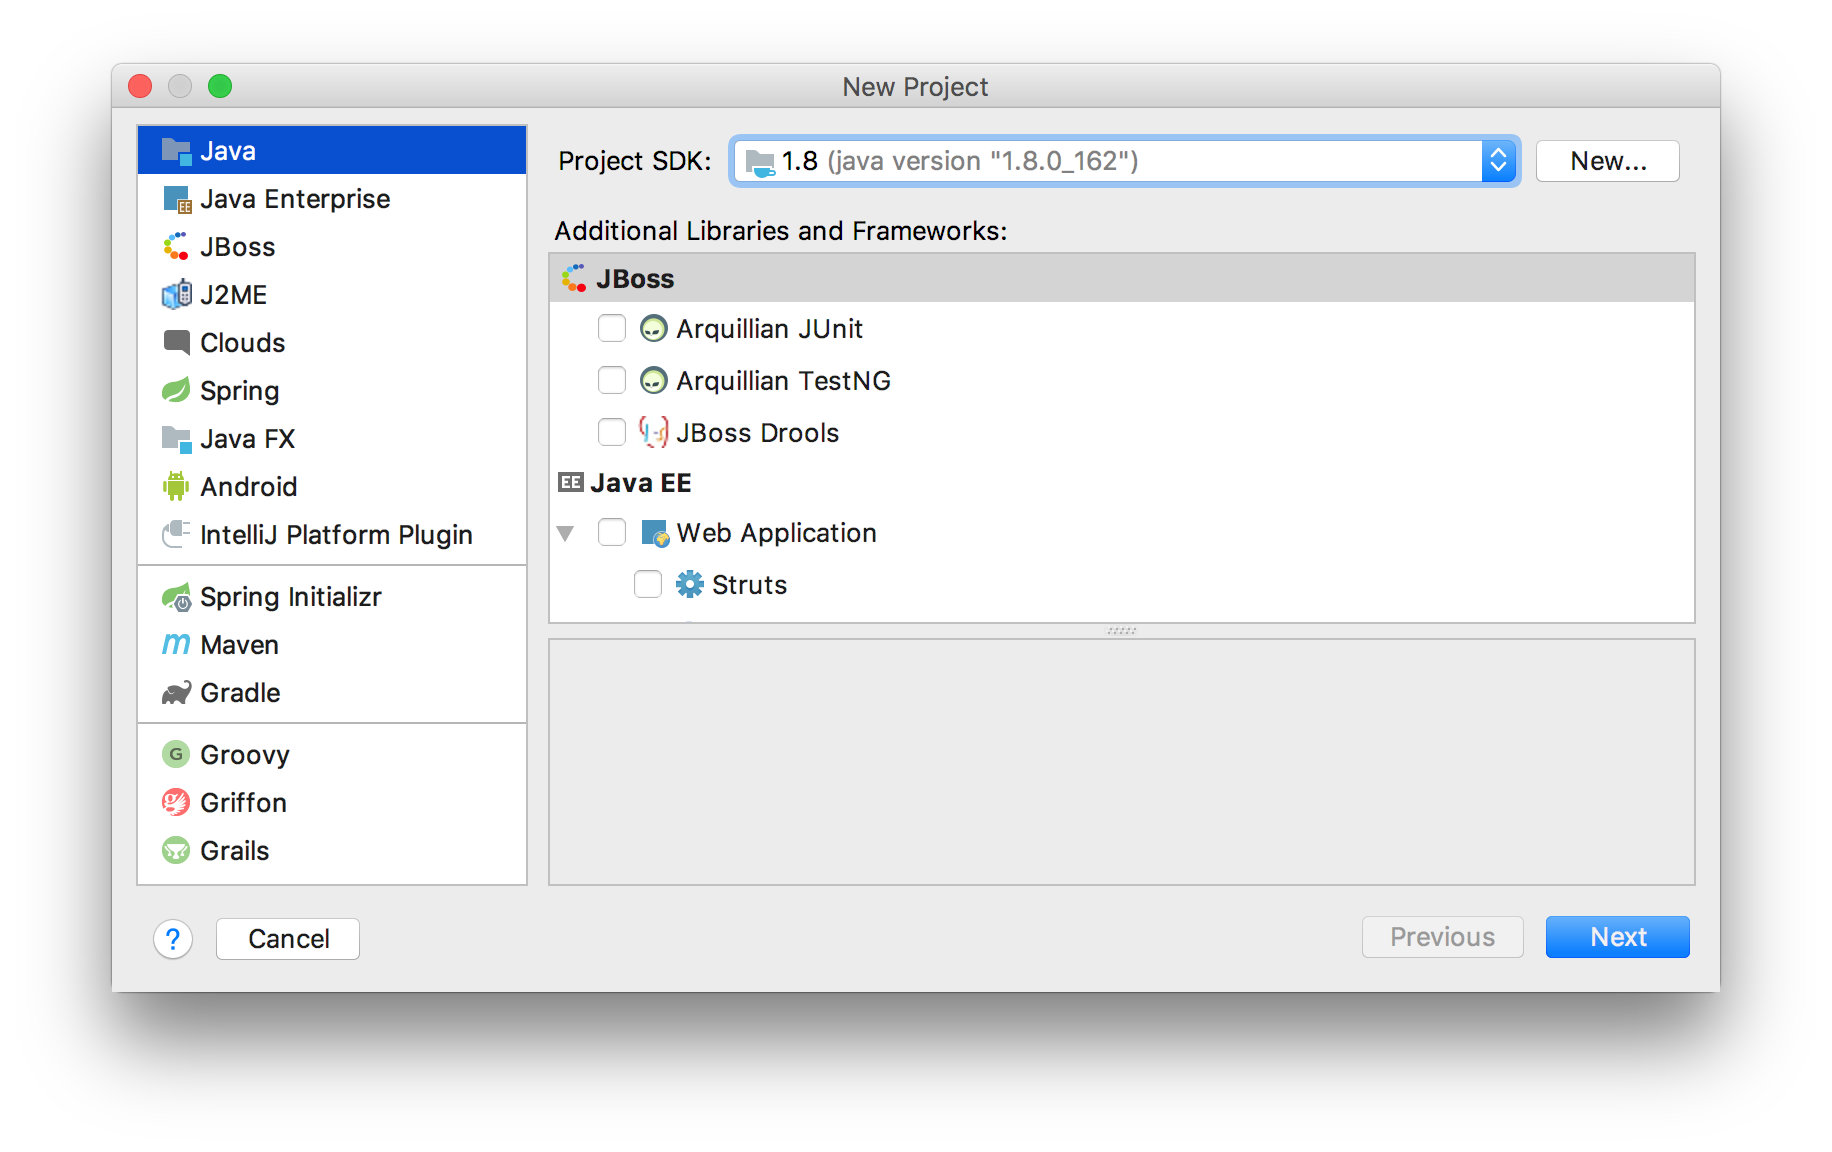Click the Maven 'm' icon
The width and height of the screenshot is (1832, 1152).
pyautogui.click(x=176, y=645)
